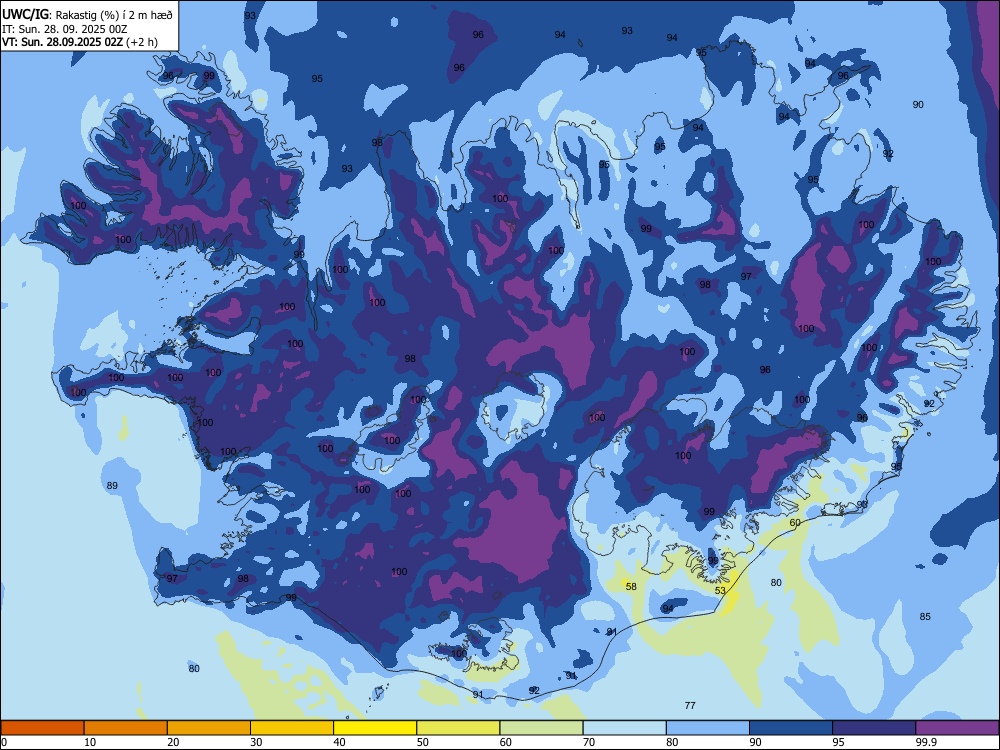Click the '99.9' legend tick label

[x=925, y=742]
